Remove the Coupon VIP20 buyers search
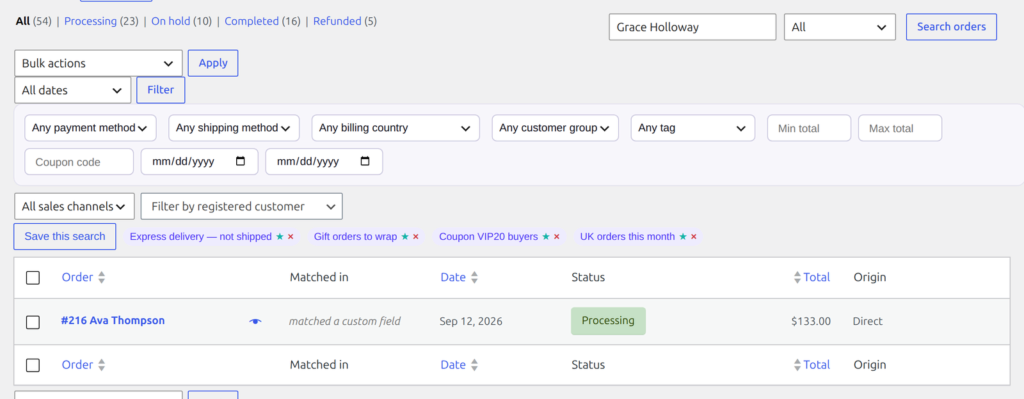Screen dimensions: 1024x399 click(x=557, y=236)
